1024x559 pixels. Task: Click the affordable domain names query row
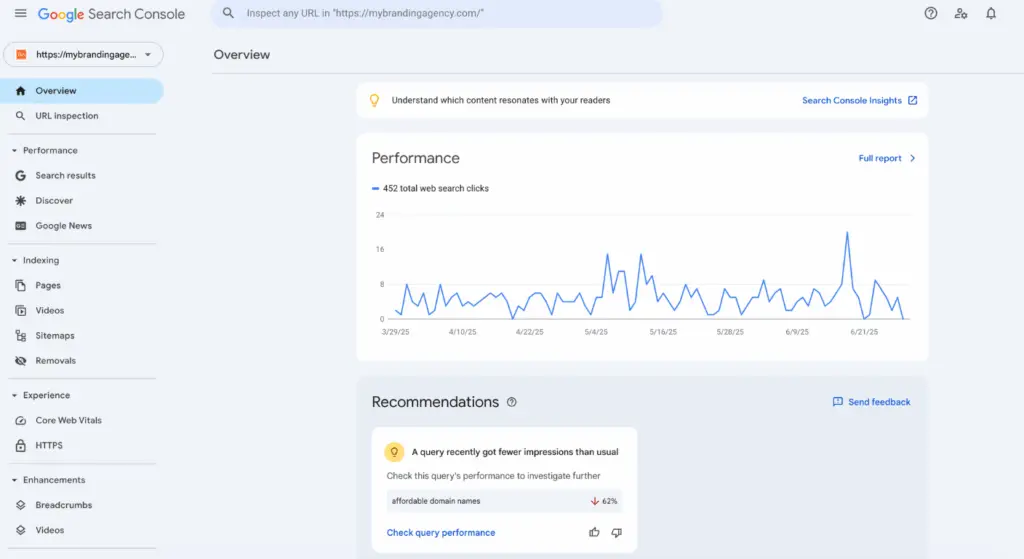tap(504, 501)
